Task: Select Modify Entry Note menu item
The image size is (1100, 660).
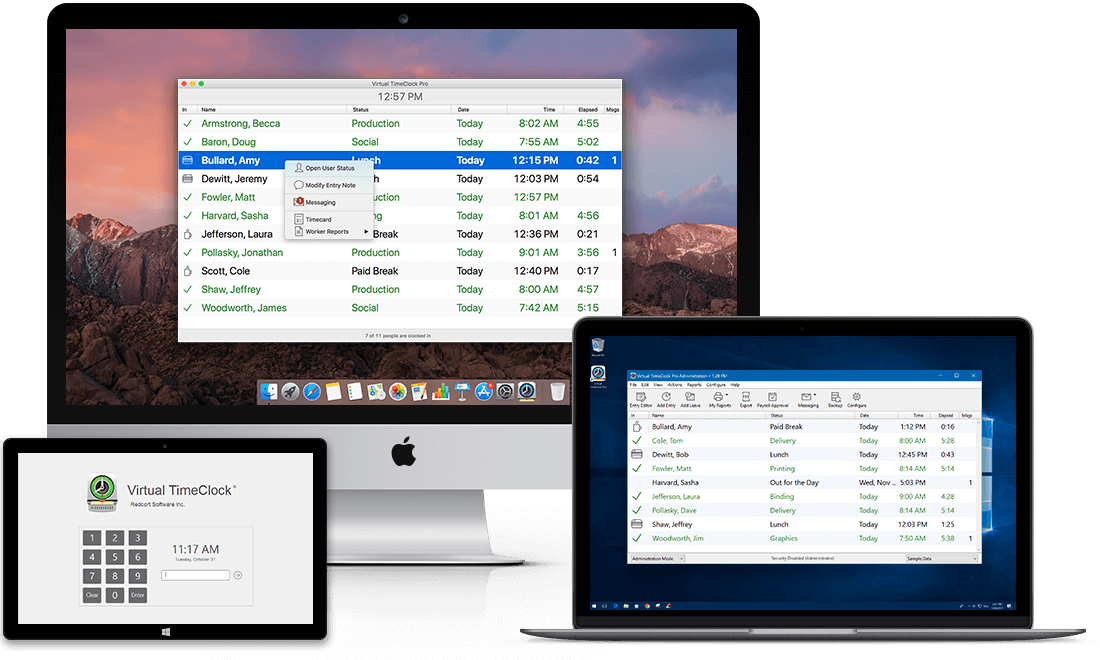Action: click(329, 185)
